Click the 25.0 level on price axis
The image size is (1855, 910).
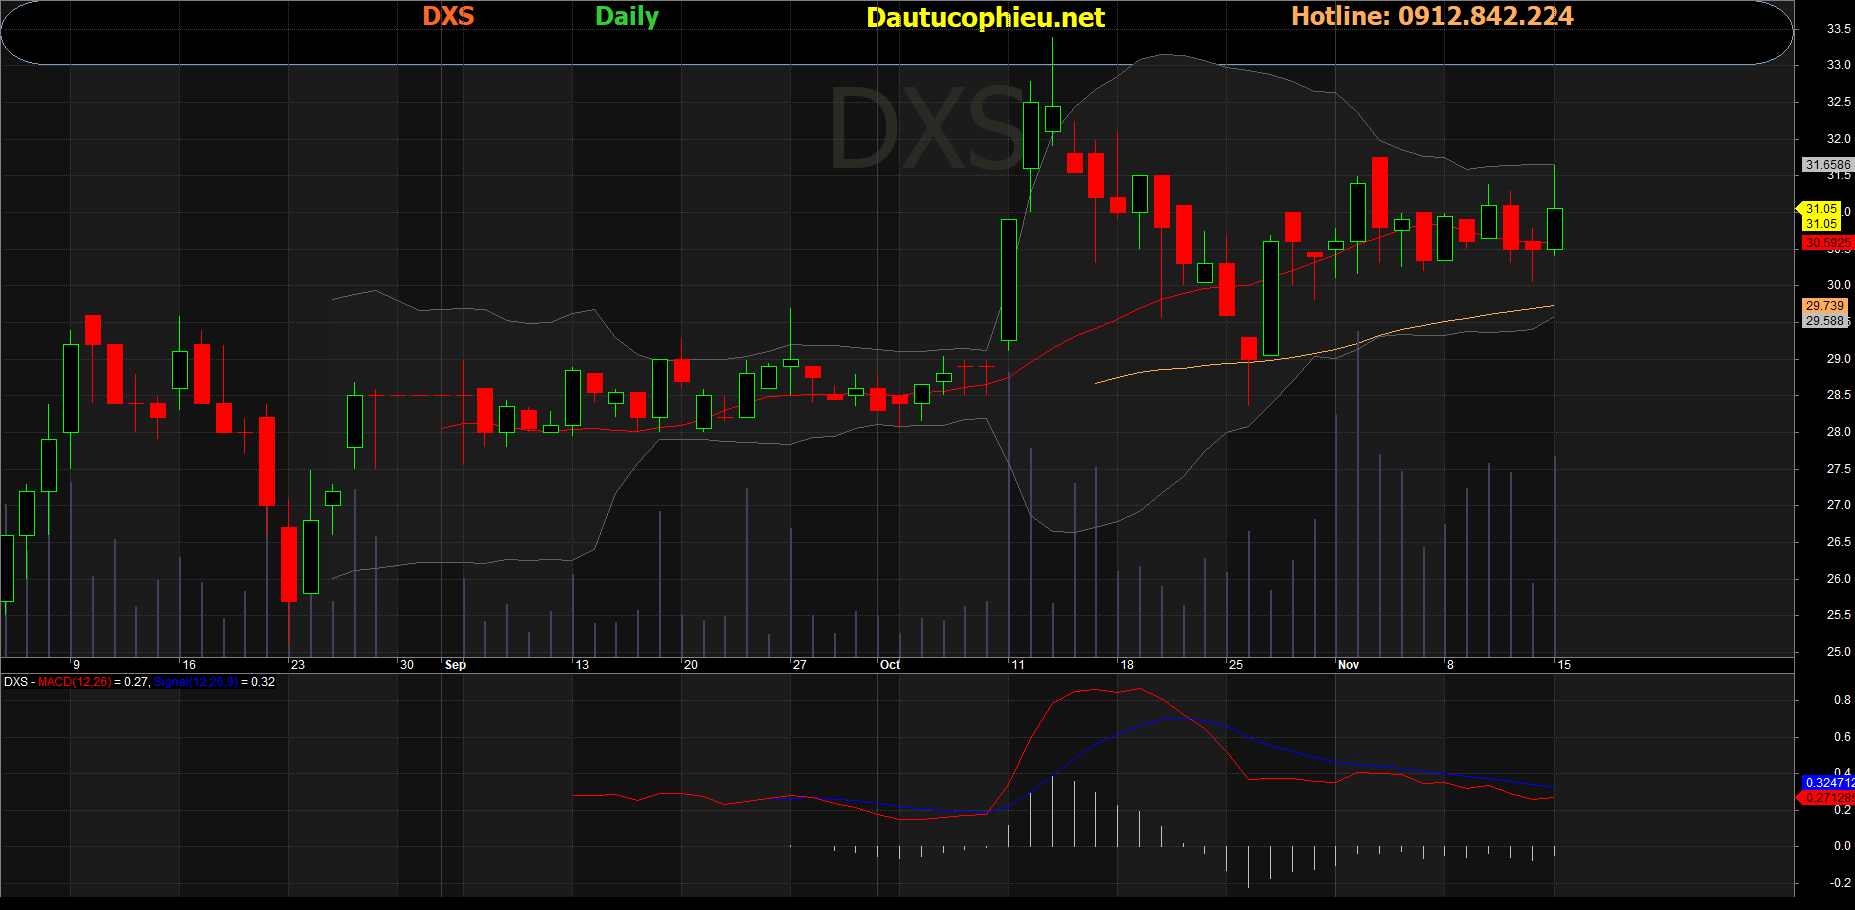1838,652
